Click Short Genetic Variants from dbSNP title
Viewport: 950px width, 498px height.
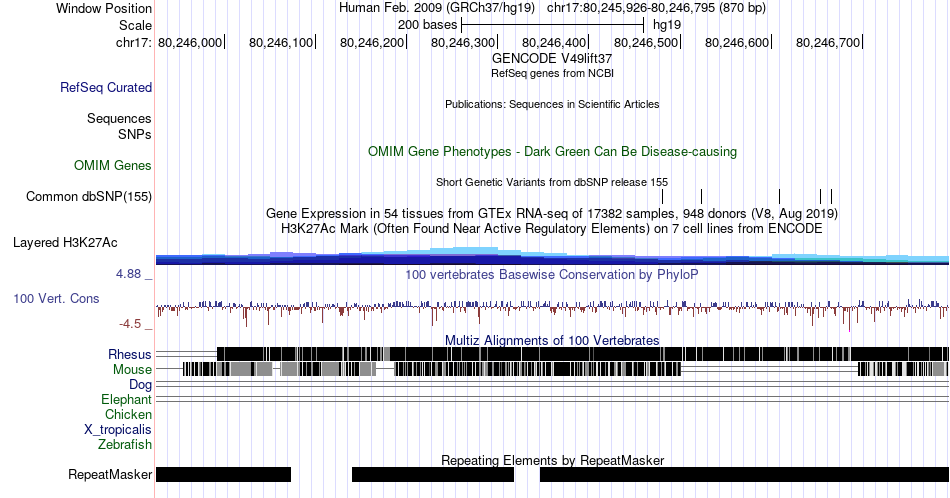coord(552,182)
